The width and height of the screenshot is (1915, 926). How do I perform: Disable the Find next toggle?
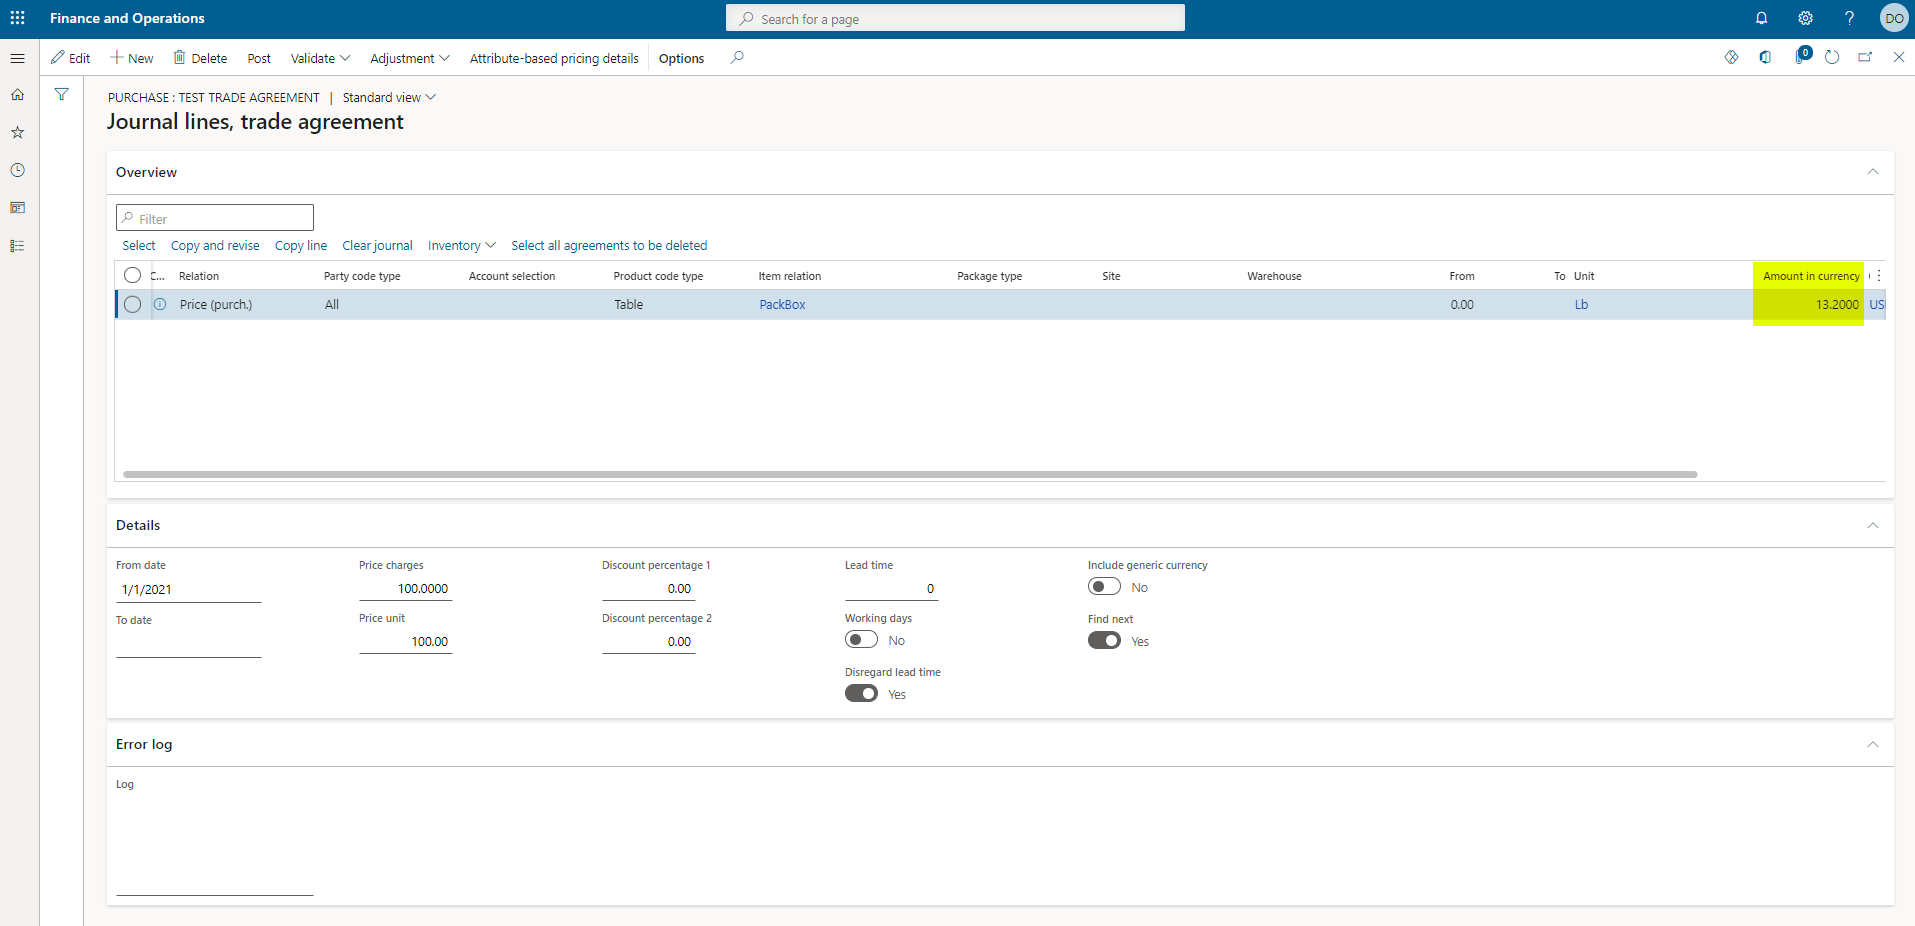tap(1104, 641)
